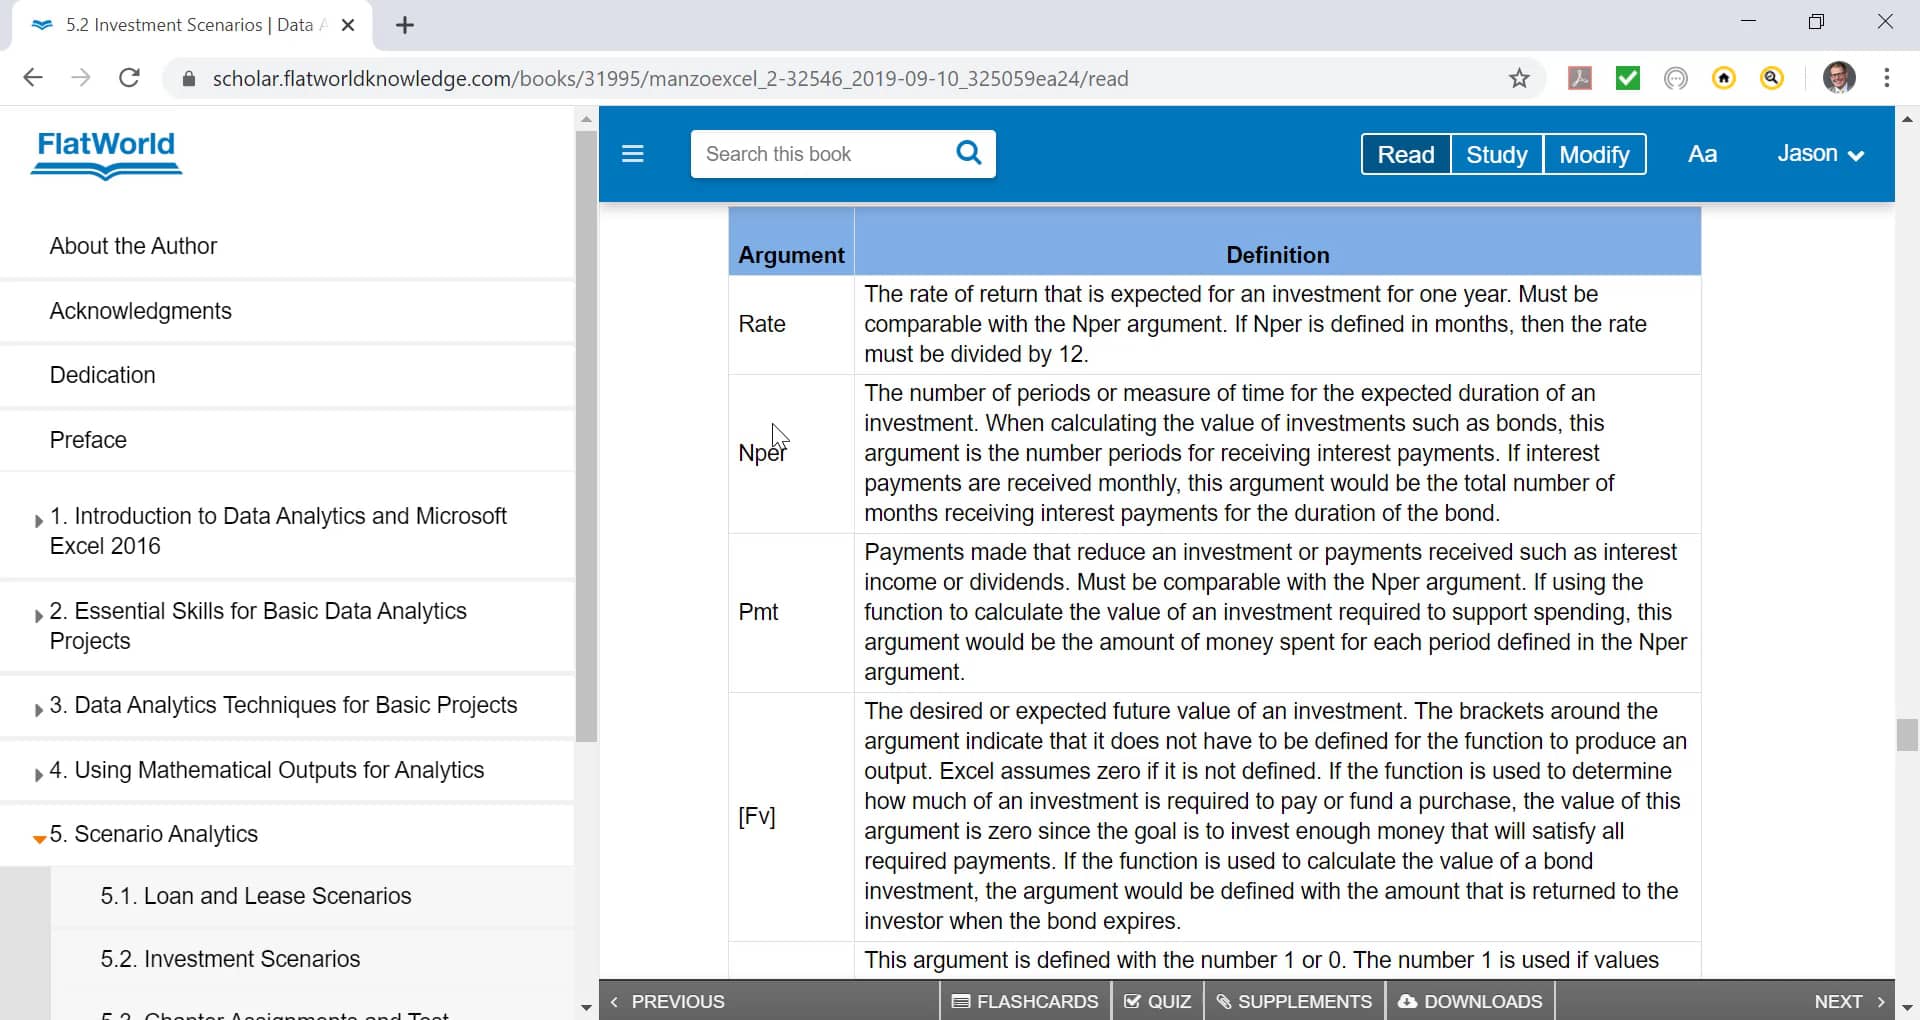Go forward in browser history
The width and height of the screenshot is (1920, 1020).
[x=81, y=78]
